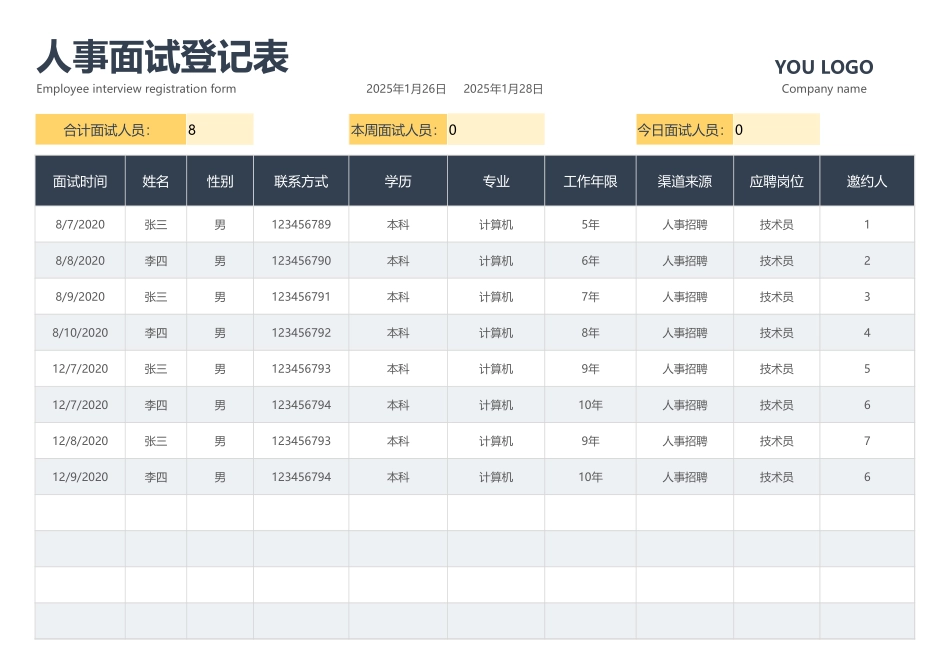Click the start date 2025年1月26日

[x=405, y=88]
